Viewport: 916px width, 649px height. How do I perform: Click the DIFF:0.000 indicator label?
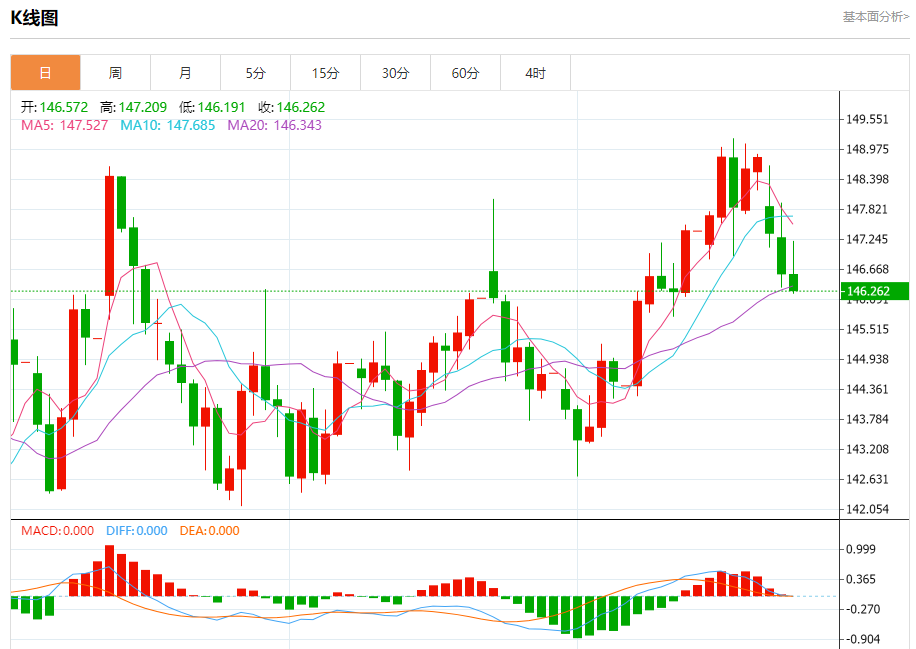pyautogui.click(x=137, y=531)
